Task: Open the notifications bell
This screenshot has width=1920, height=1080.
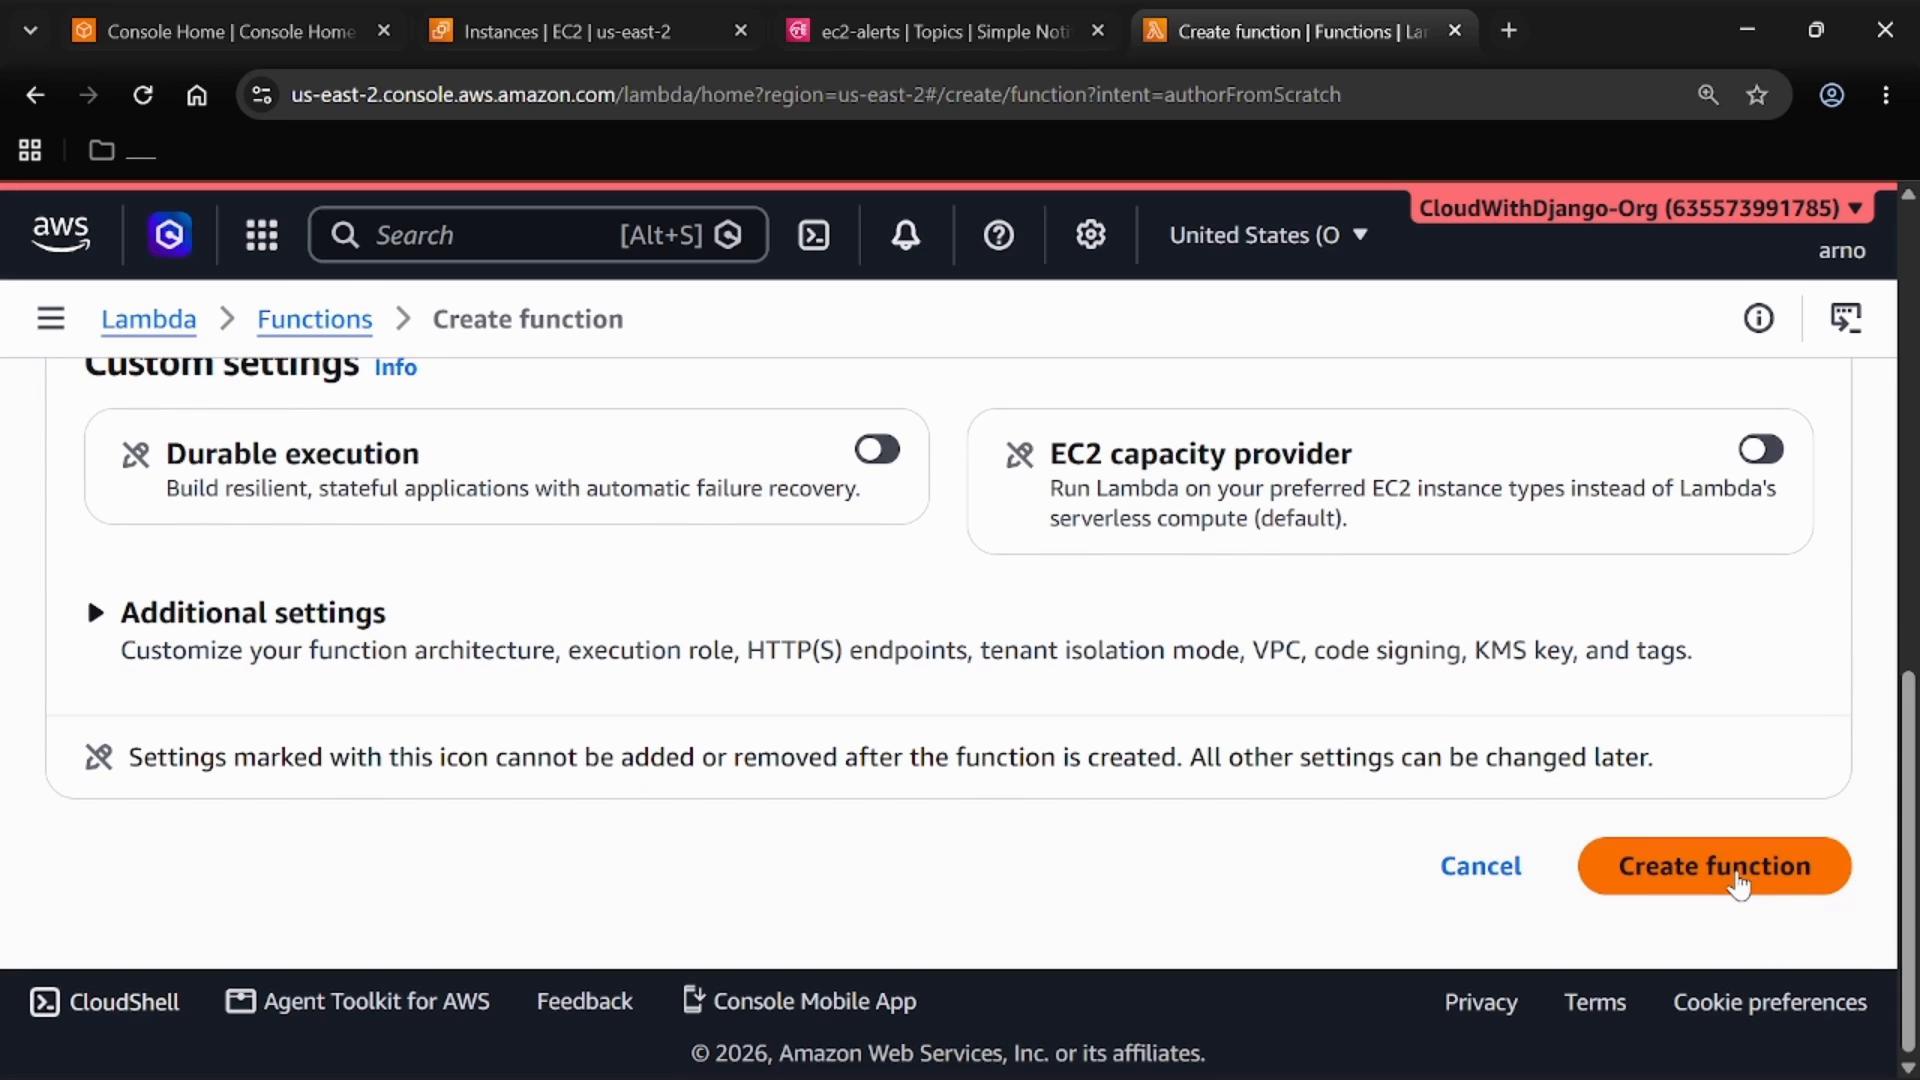Action: click(x=906, y=235)
